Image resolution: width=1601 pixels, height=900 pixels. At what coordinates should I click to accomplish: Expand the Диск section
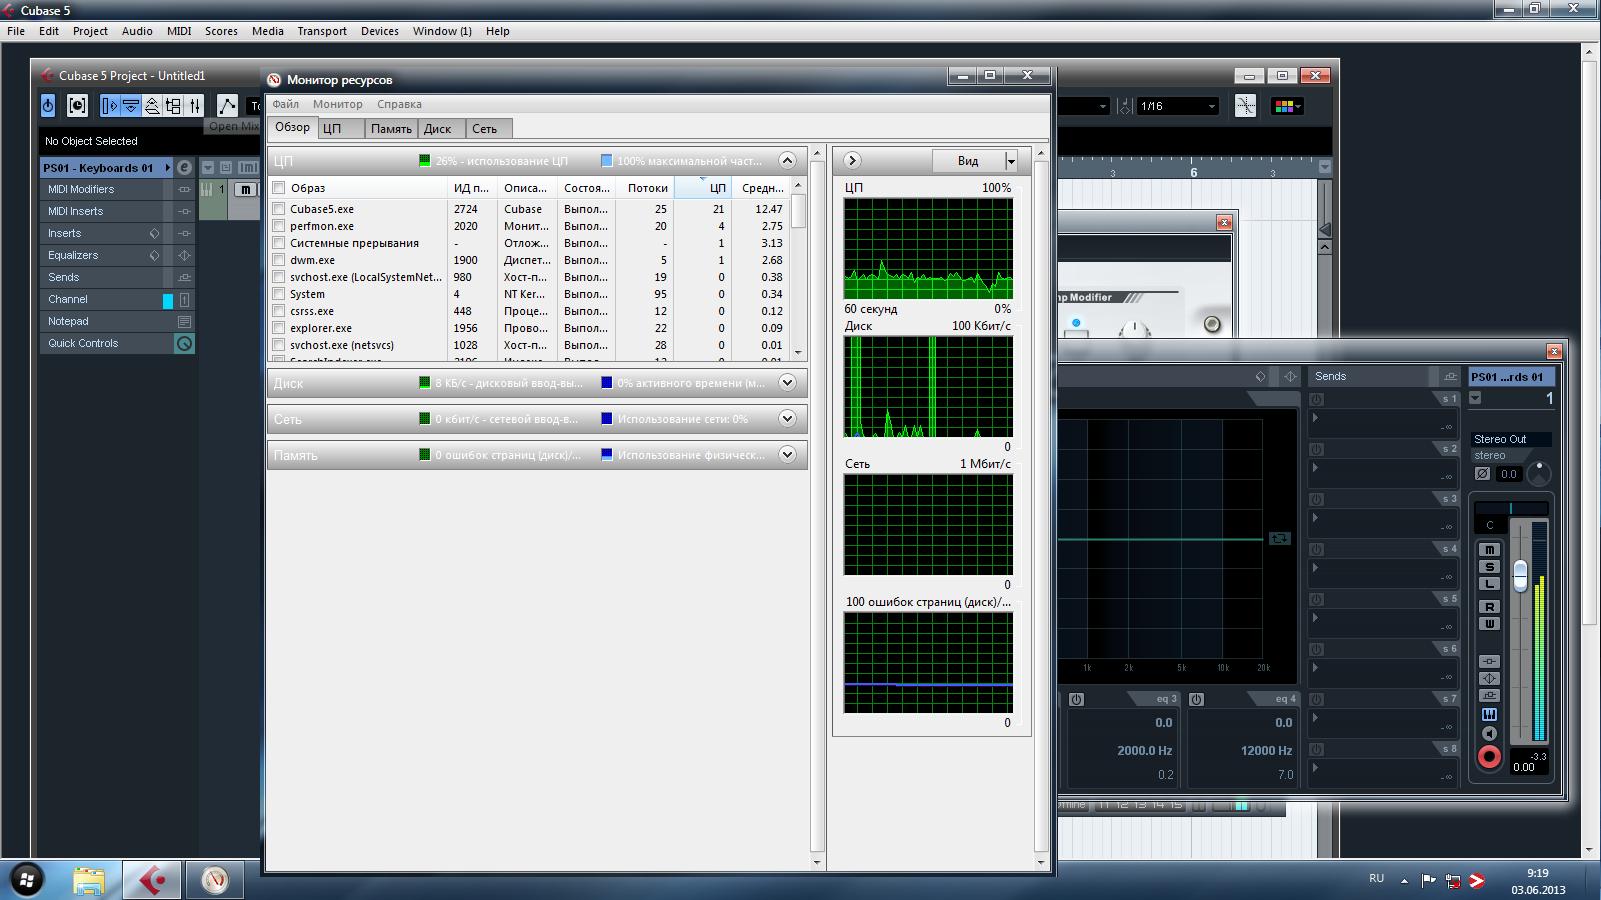(787, 383)
